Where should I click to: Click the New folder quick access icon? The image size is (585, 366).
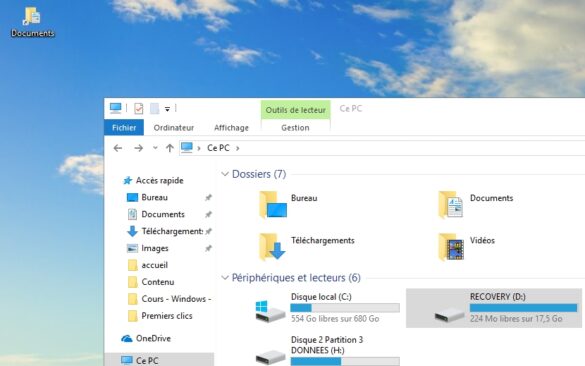tap(154, 109)
